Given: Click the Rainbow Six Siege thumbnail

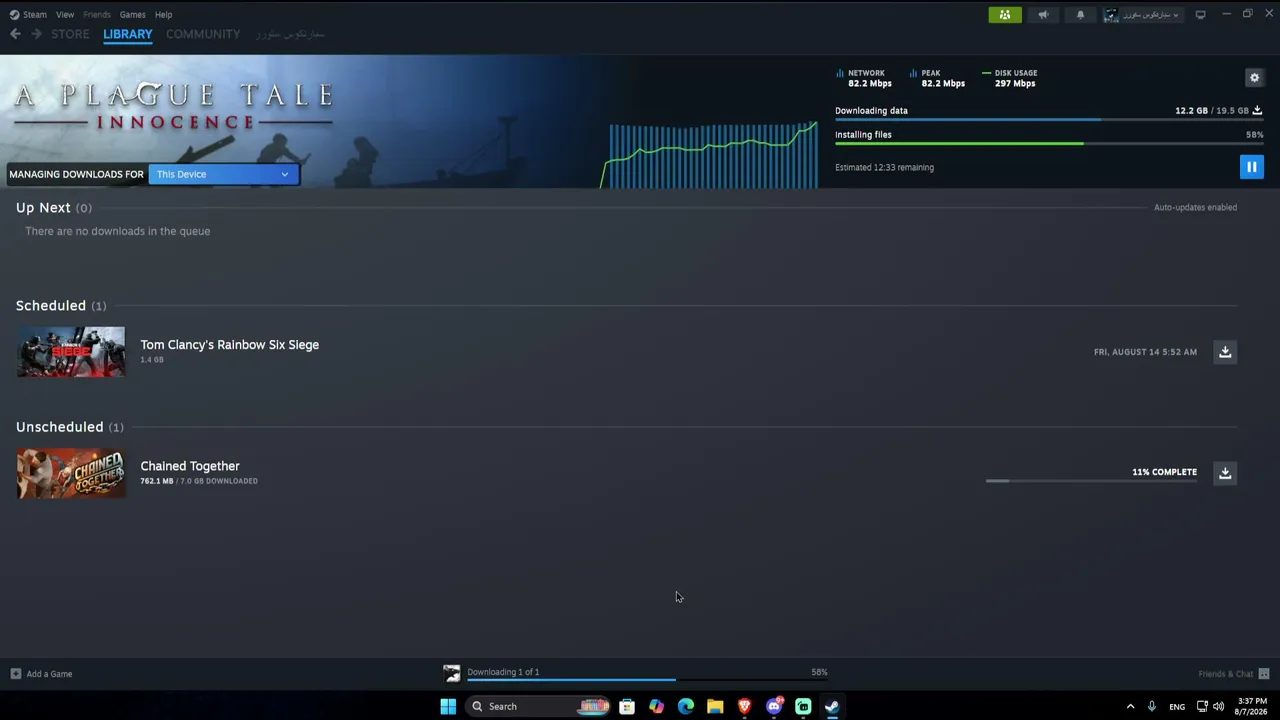Looking at the screenshot, I should click(71, 352).
